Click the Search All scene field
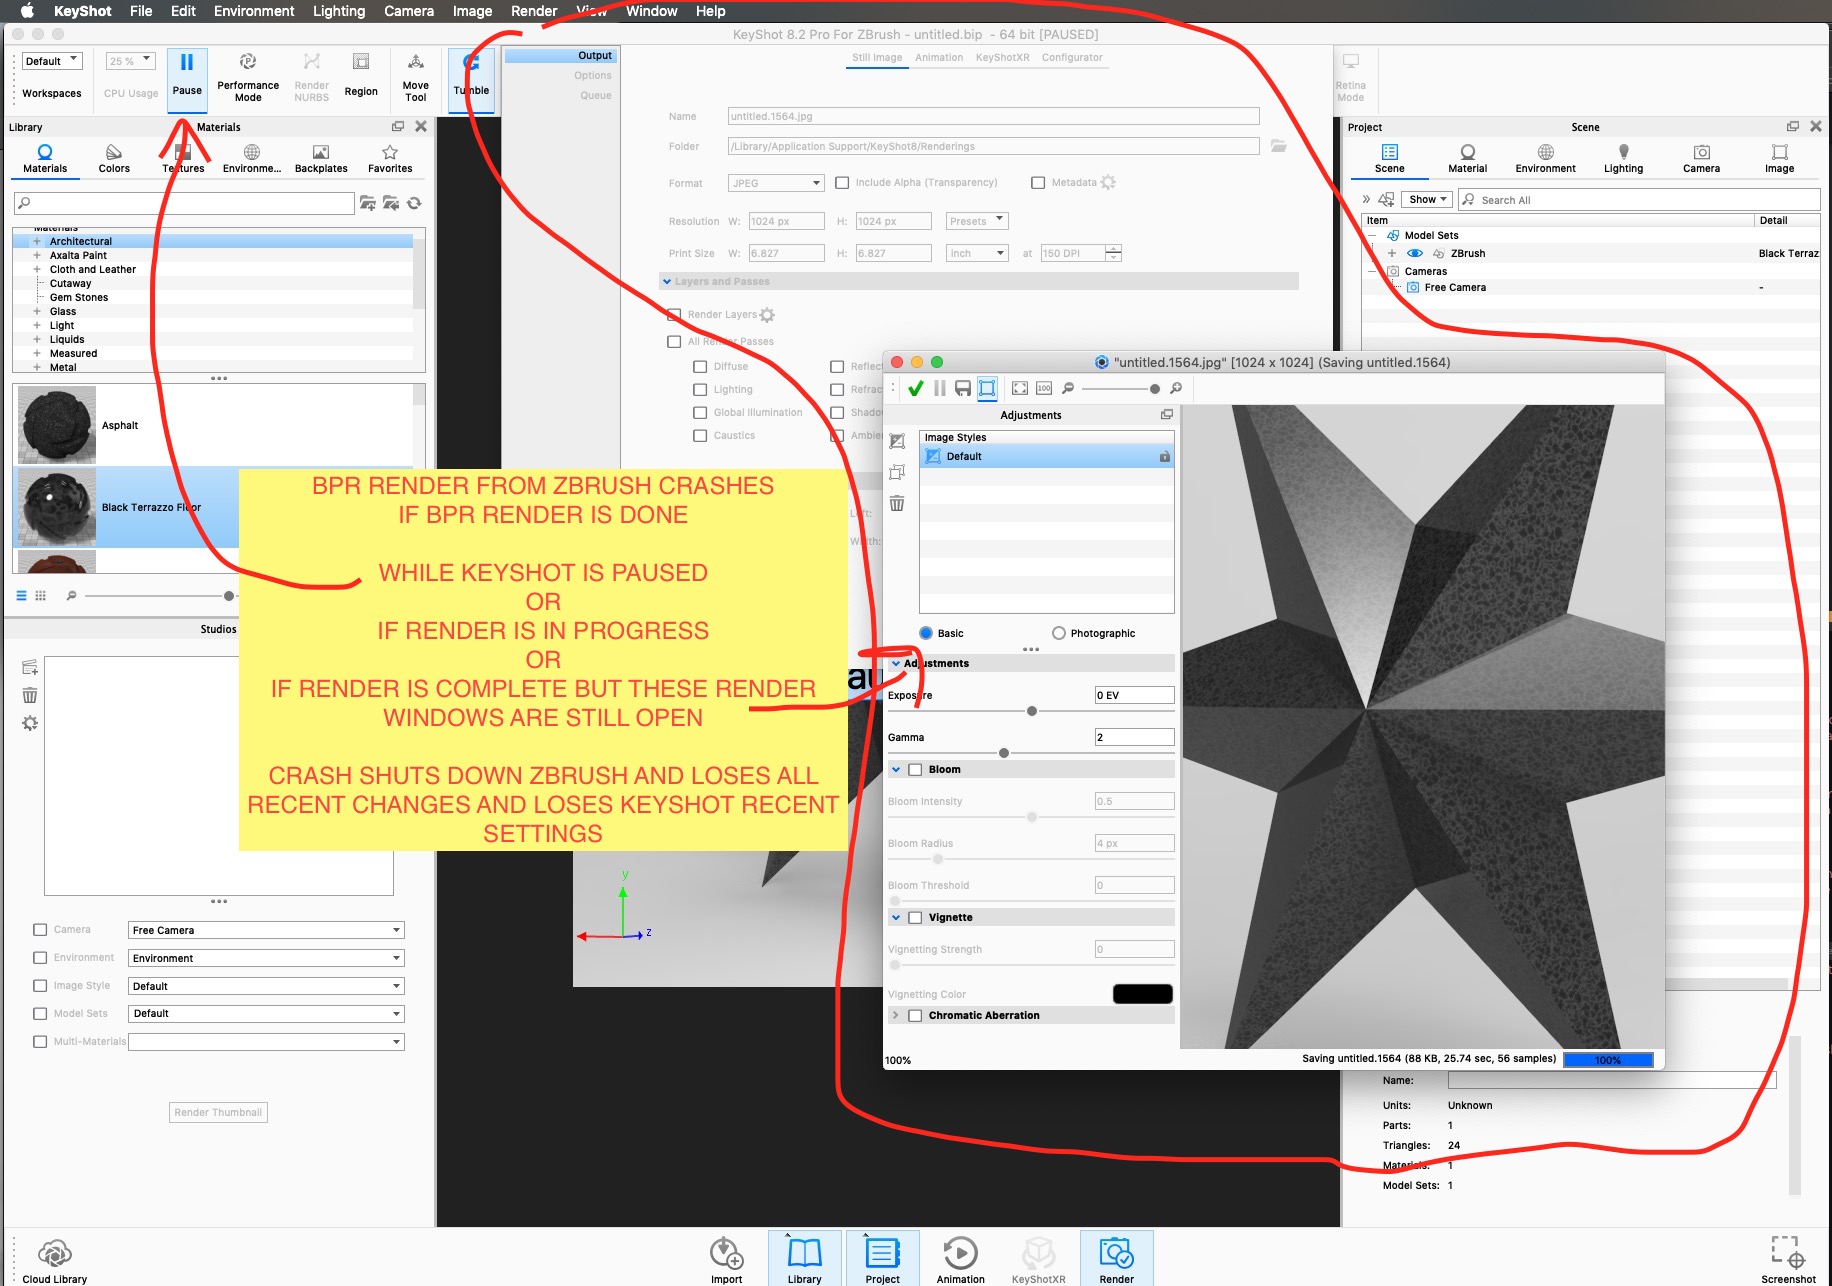1832x1286 pixels. click(1637, 200)
